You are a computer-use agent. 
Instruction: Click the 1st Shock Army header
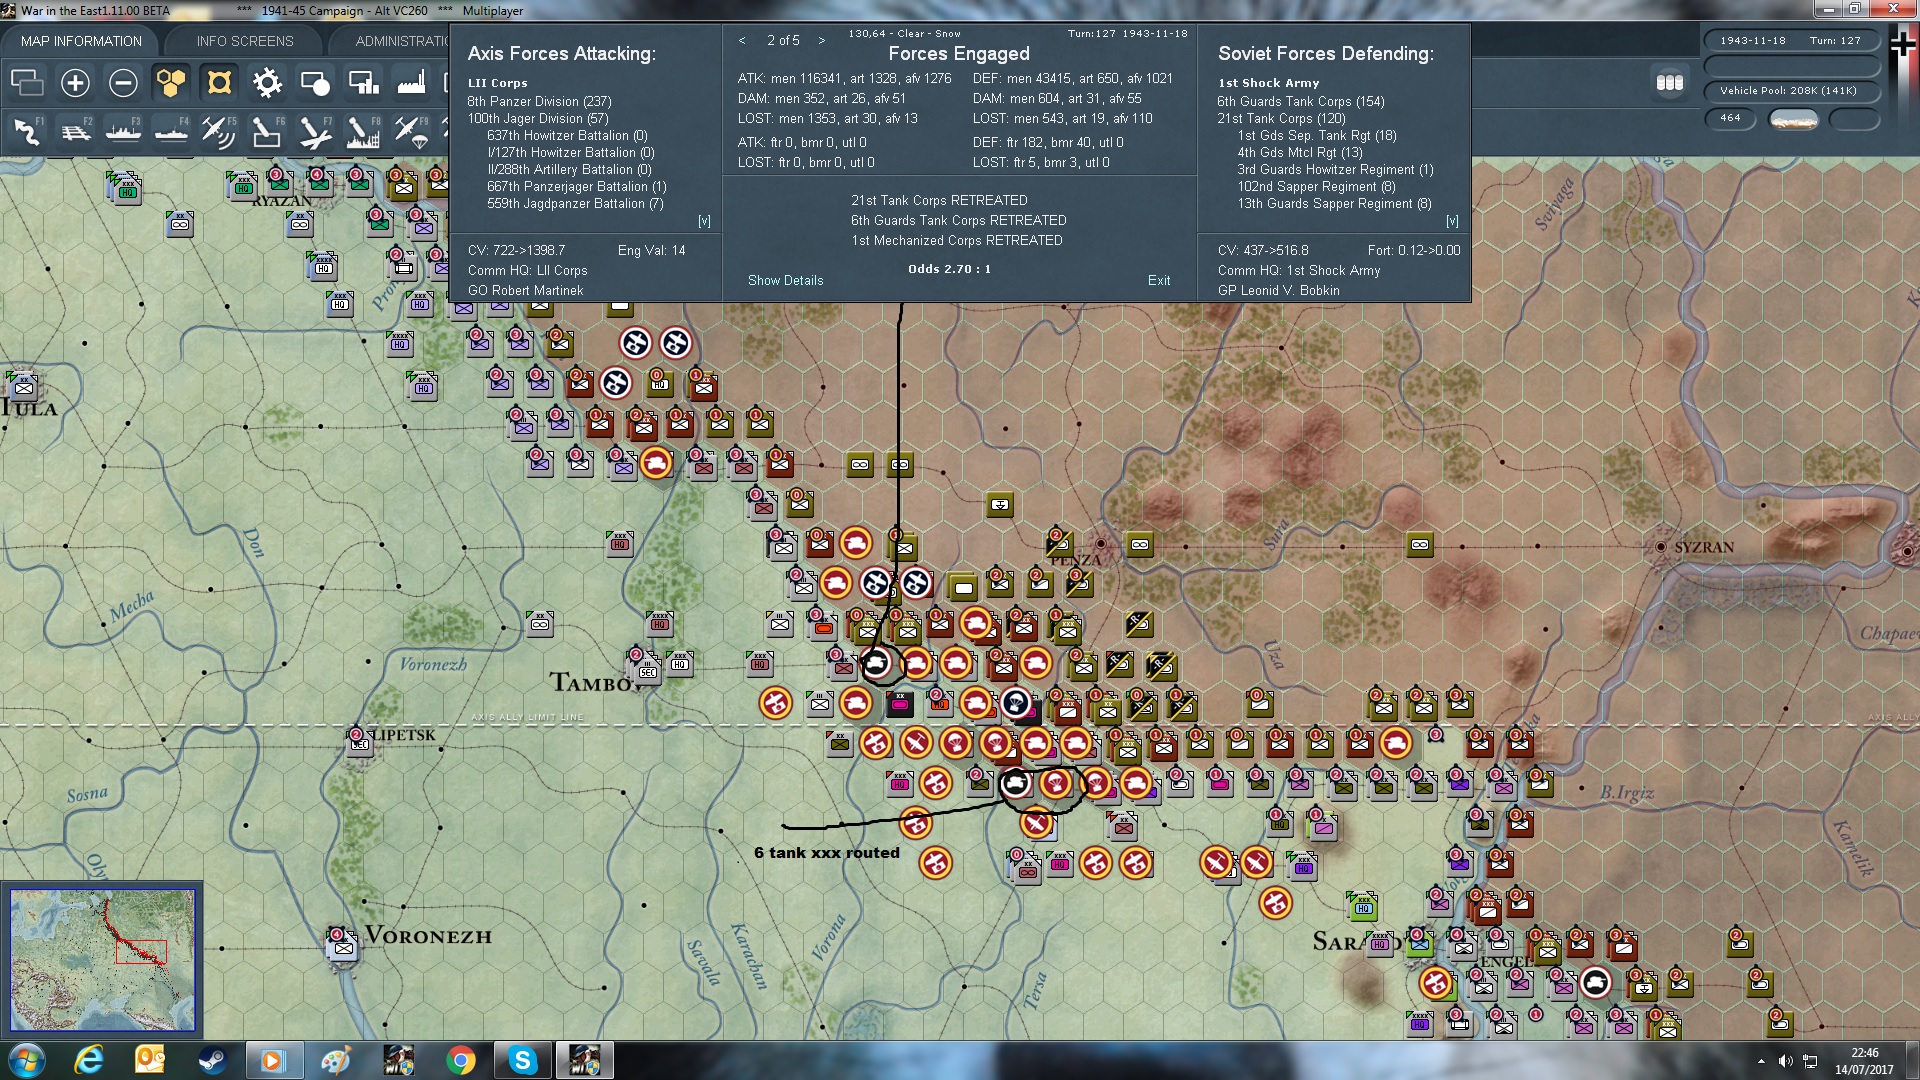coord(1268,83)
